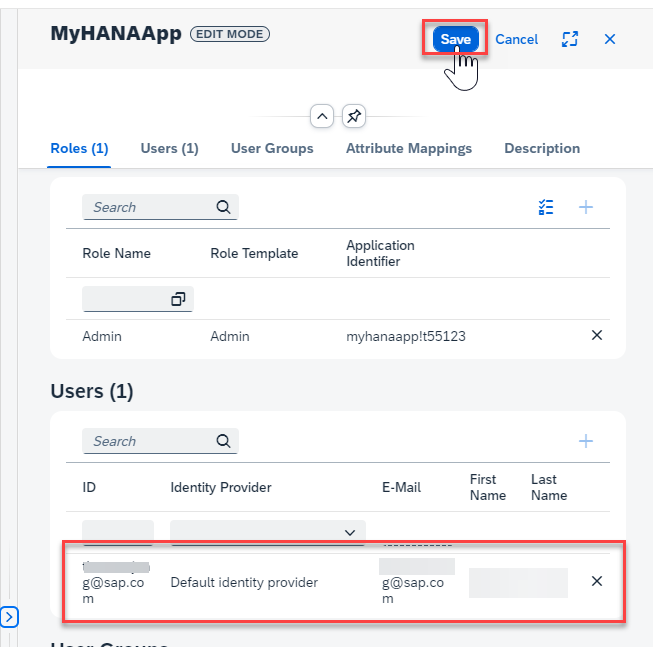The height and width of the screenshot is (647, 653).
Task: Click the Last Name column header
Action: coord(549,487)
